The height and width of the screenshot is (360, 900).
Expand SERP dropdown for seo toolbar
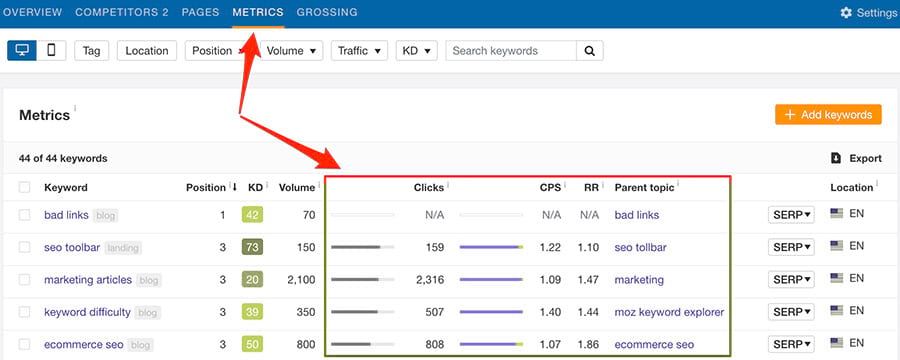[791, 247]
